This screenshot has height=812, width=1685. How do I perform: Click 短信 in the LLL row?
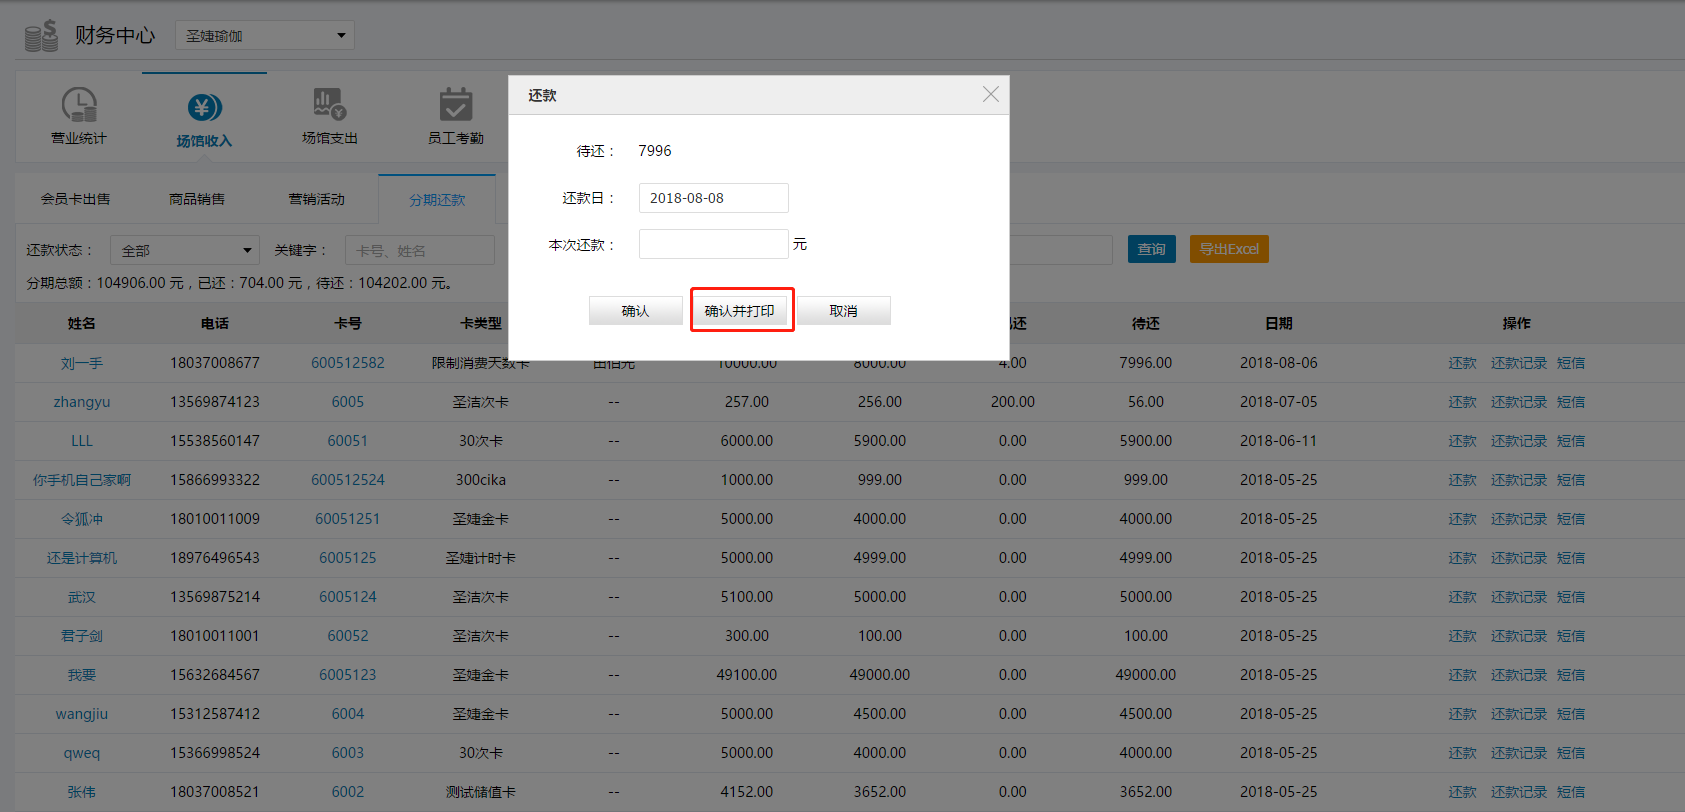coord(1571,441)
